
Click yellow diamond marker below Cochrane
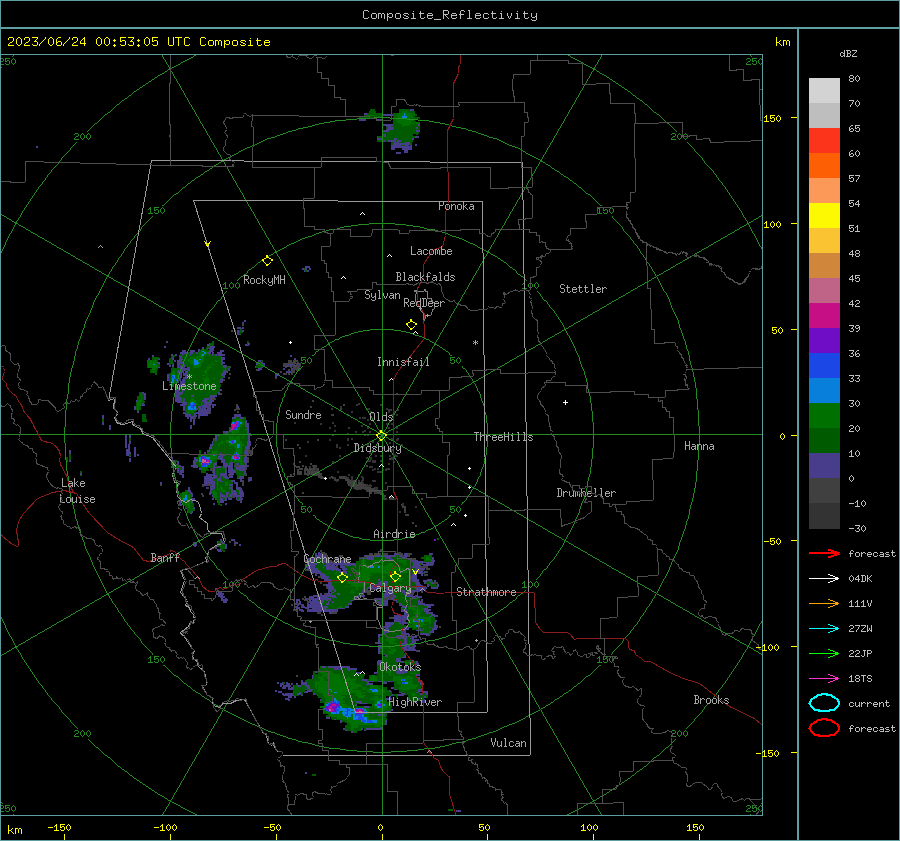[x=342, y=578]
